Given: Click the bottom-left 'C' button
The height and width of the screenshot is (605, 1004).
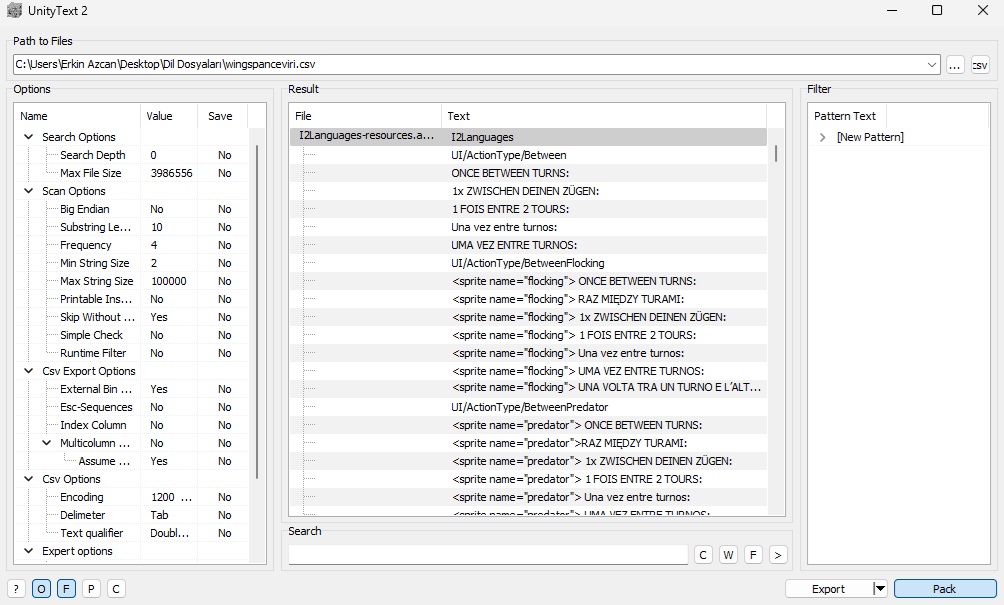Looking at the screenshot, I should [116, 589].
